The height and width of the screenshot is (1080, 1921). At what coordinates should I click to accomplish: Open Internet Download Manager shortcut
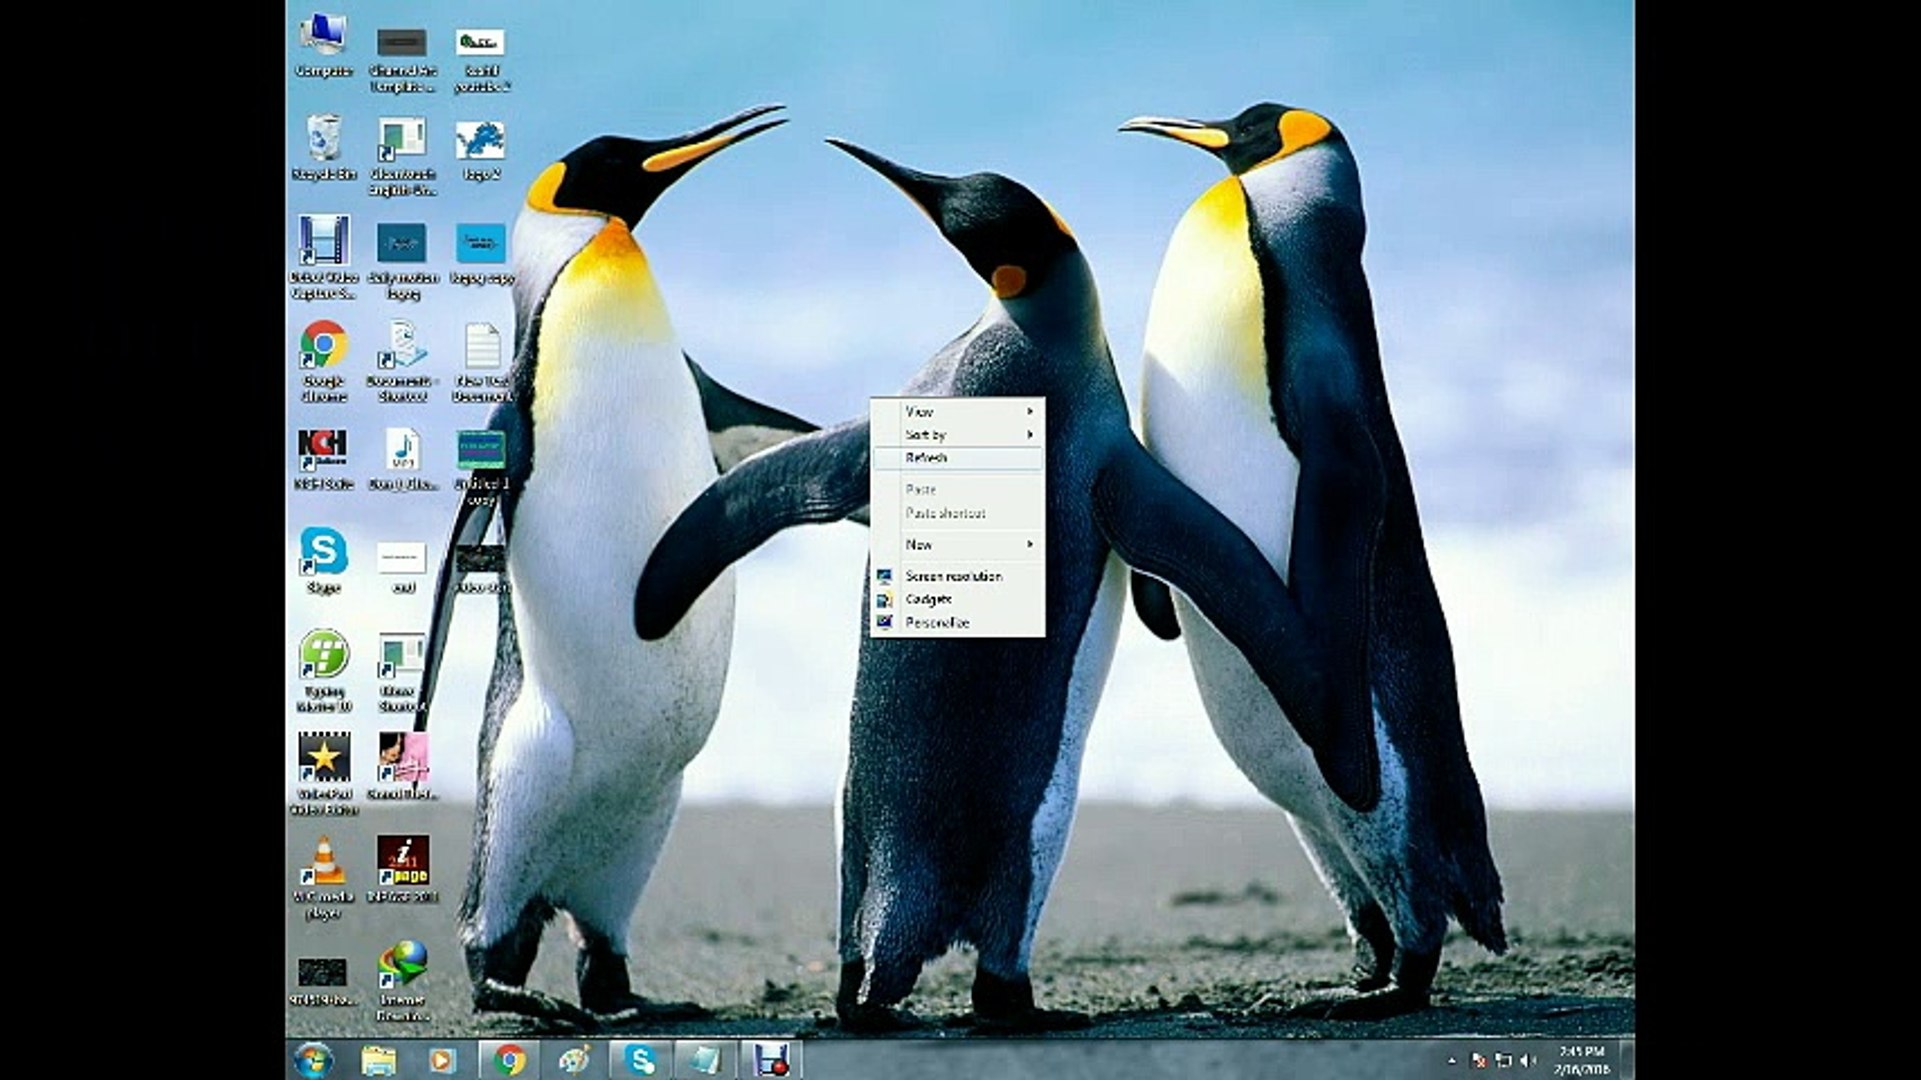403,980
